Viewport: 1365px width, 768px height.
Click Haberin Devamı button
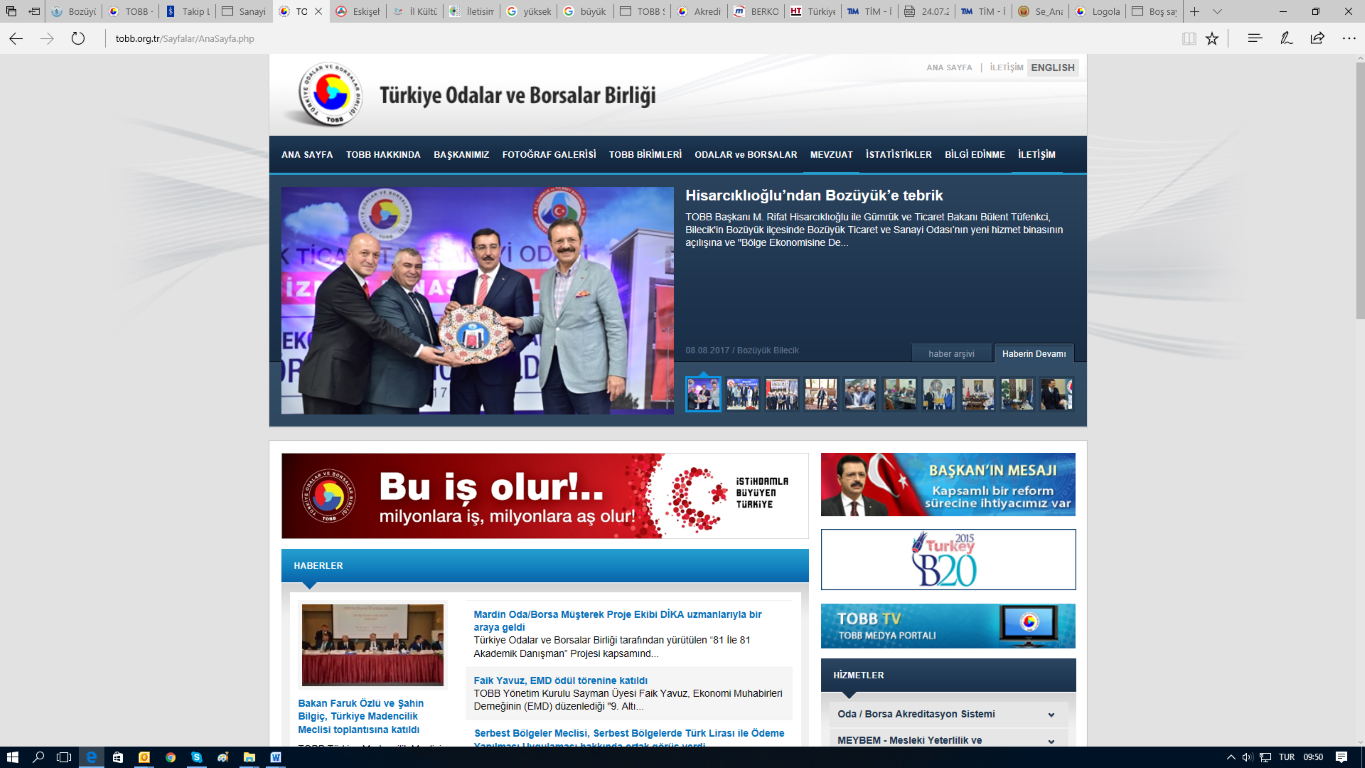(1034, 354)
